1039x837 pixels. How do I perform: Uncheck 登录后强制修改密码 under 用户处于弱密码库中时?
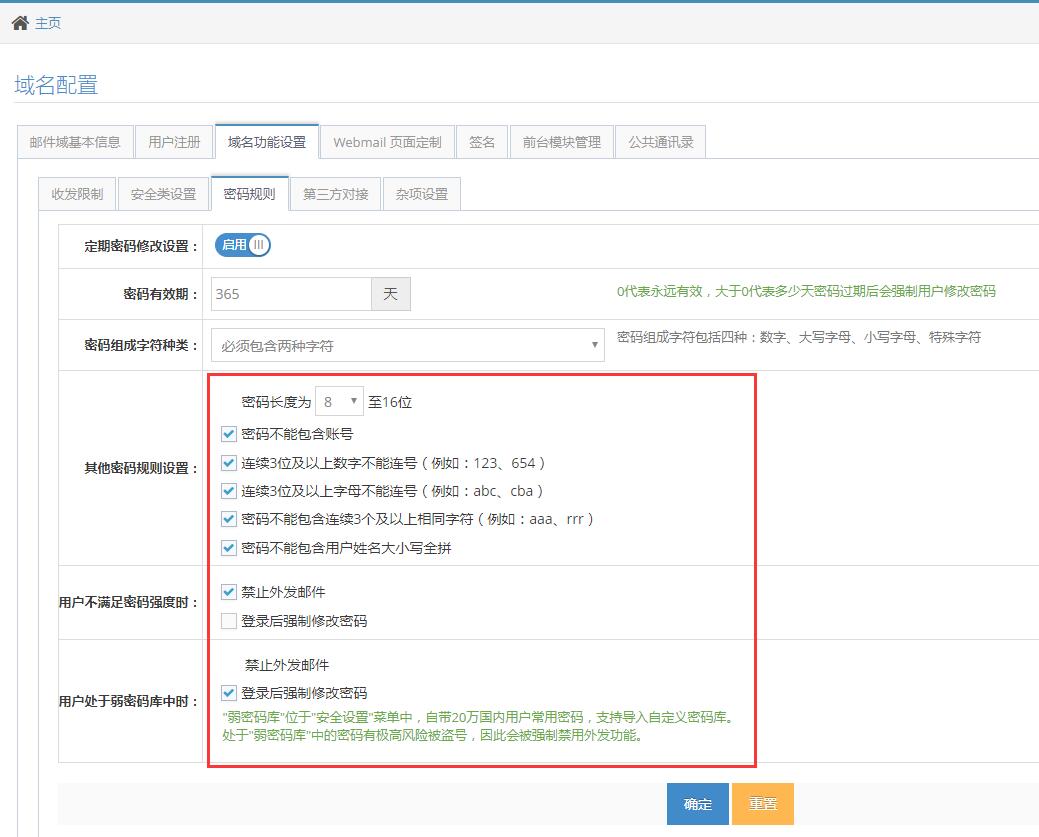[x=229, y=693]
